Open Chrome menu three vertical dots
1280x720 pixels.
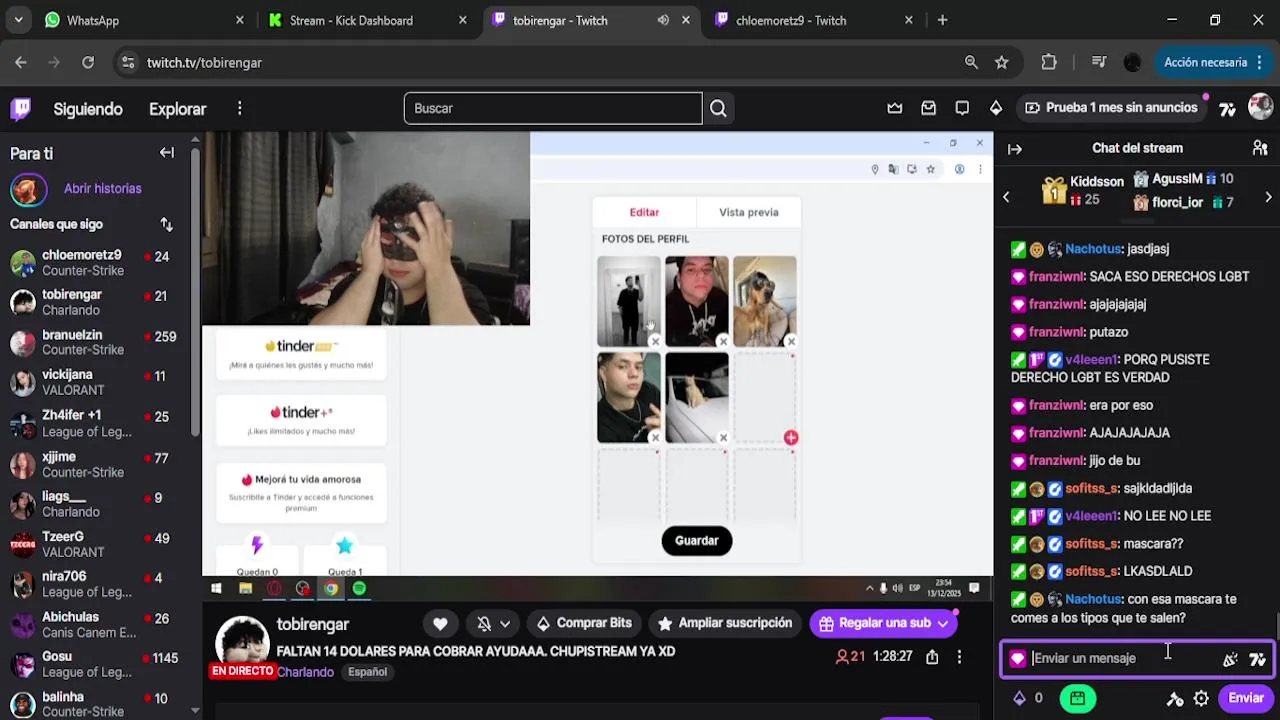pyautogui.click(x=1259, y=62)
